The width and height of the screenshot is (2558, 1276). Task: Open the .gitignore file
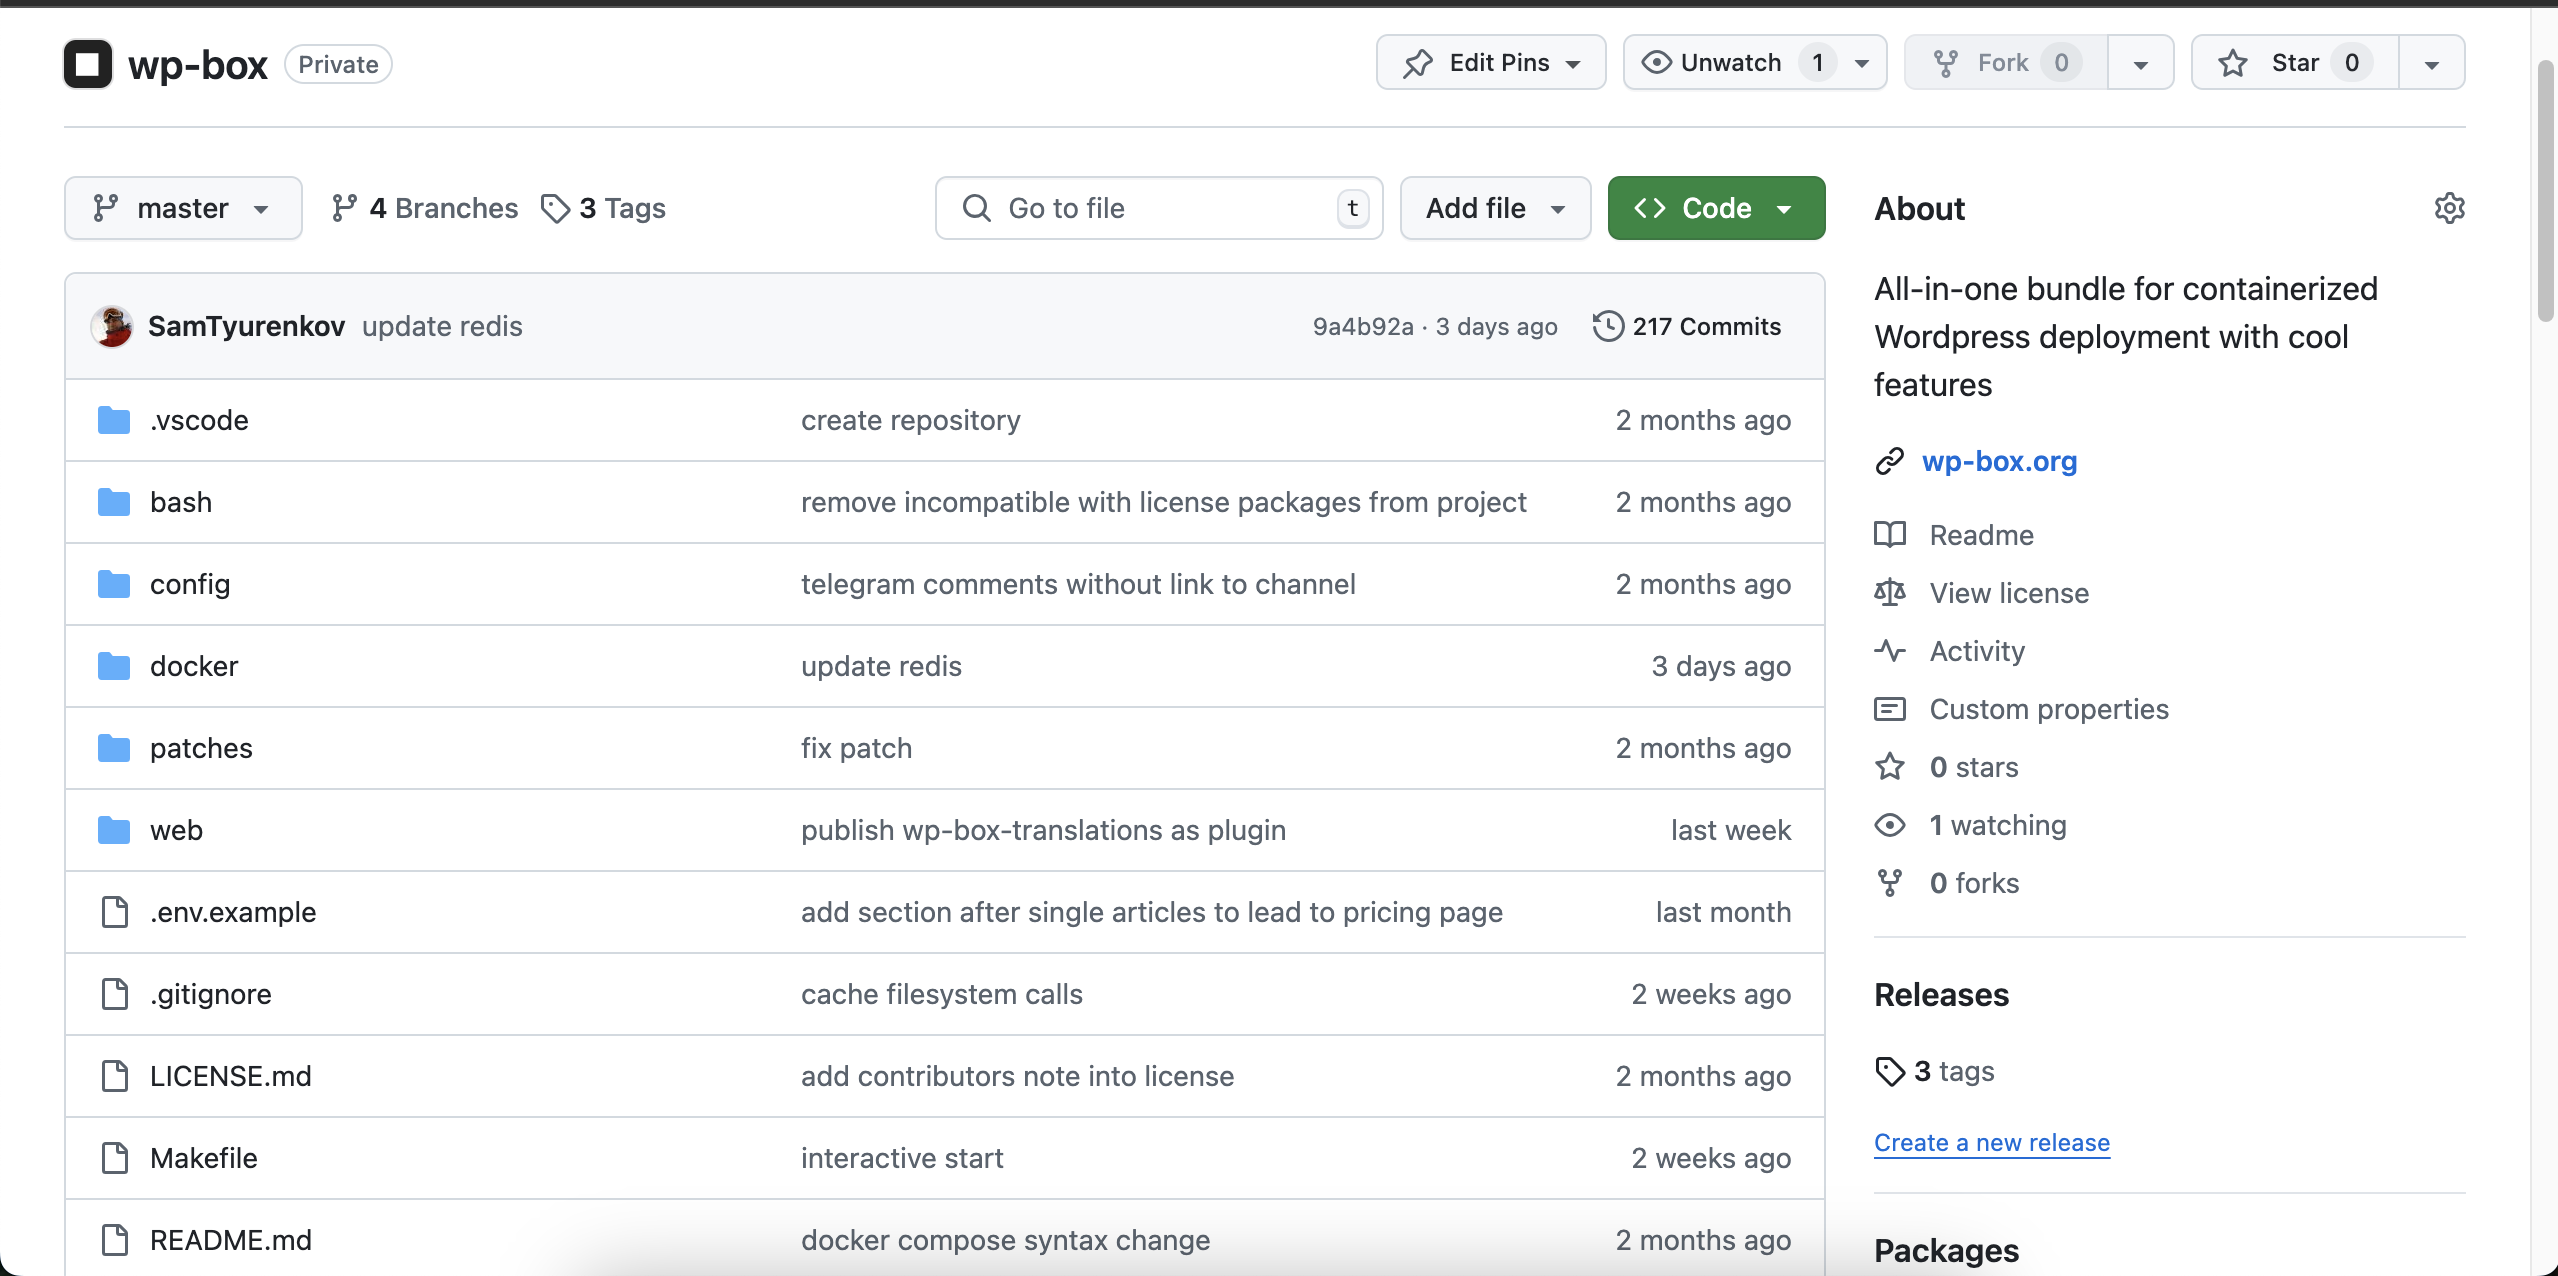pos(211,994)
